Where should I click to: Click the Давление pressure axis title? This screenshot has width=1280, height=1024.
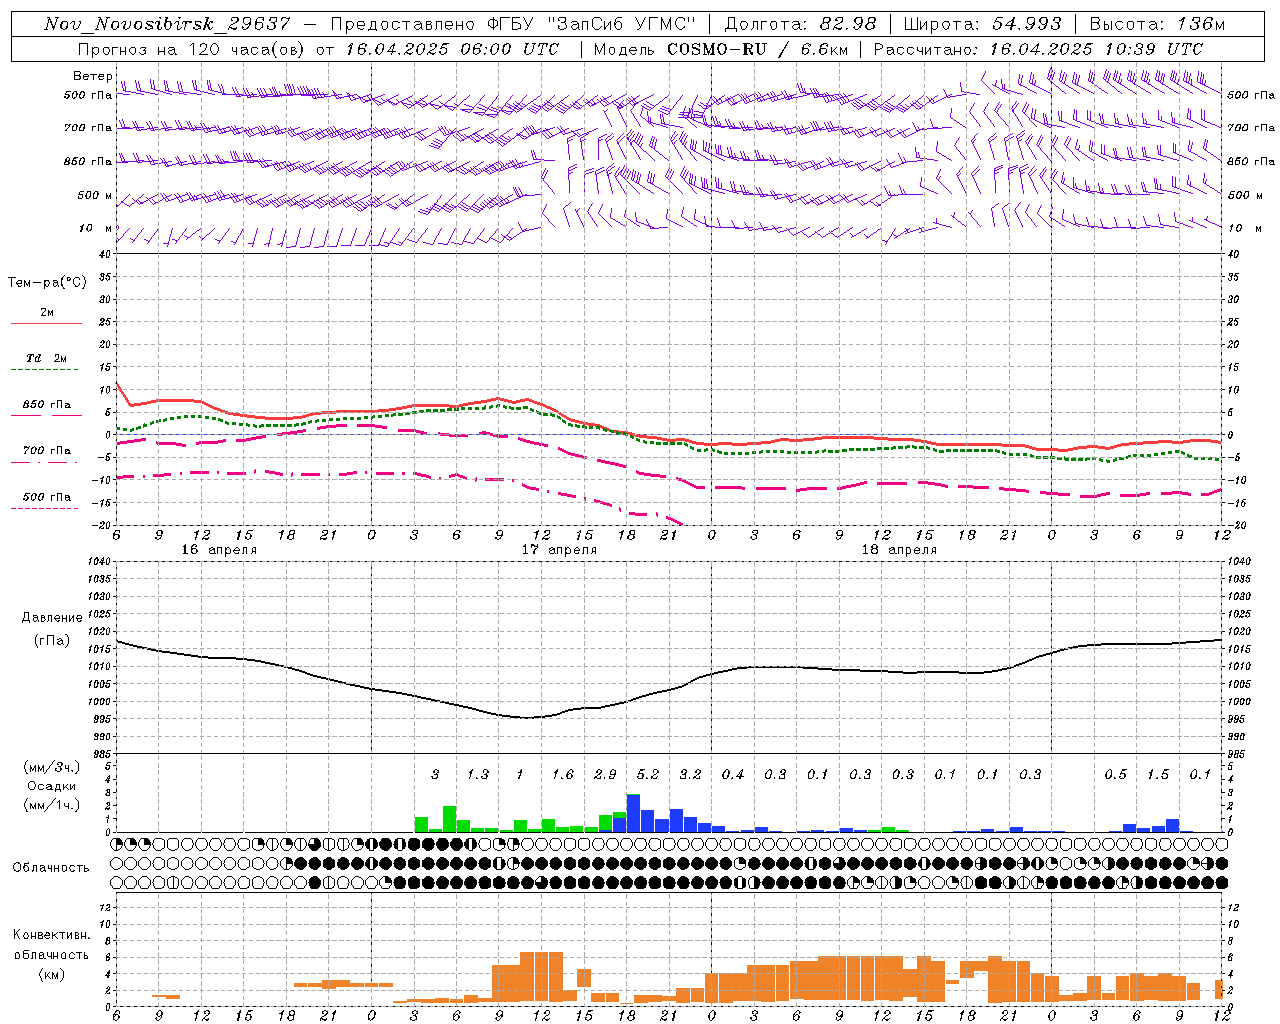click(51, 618)
